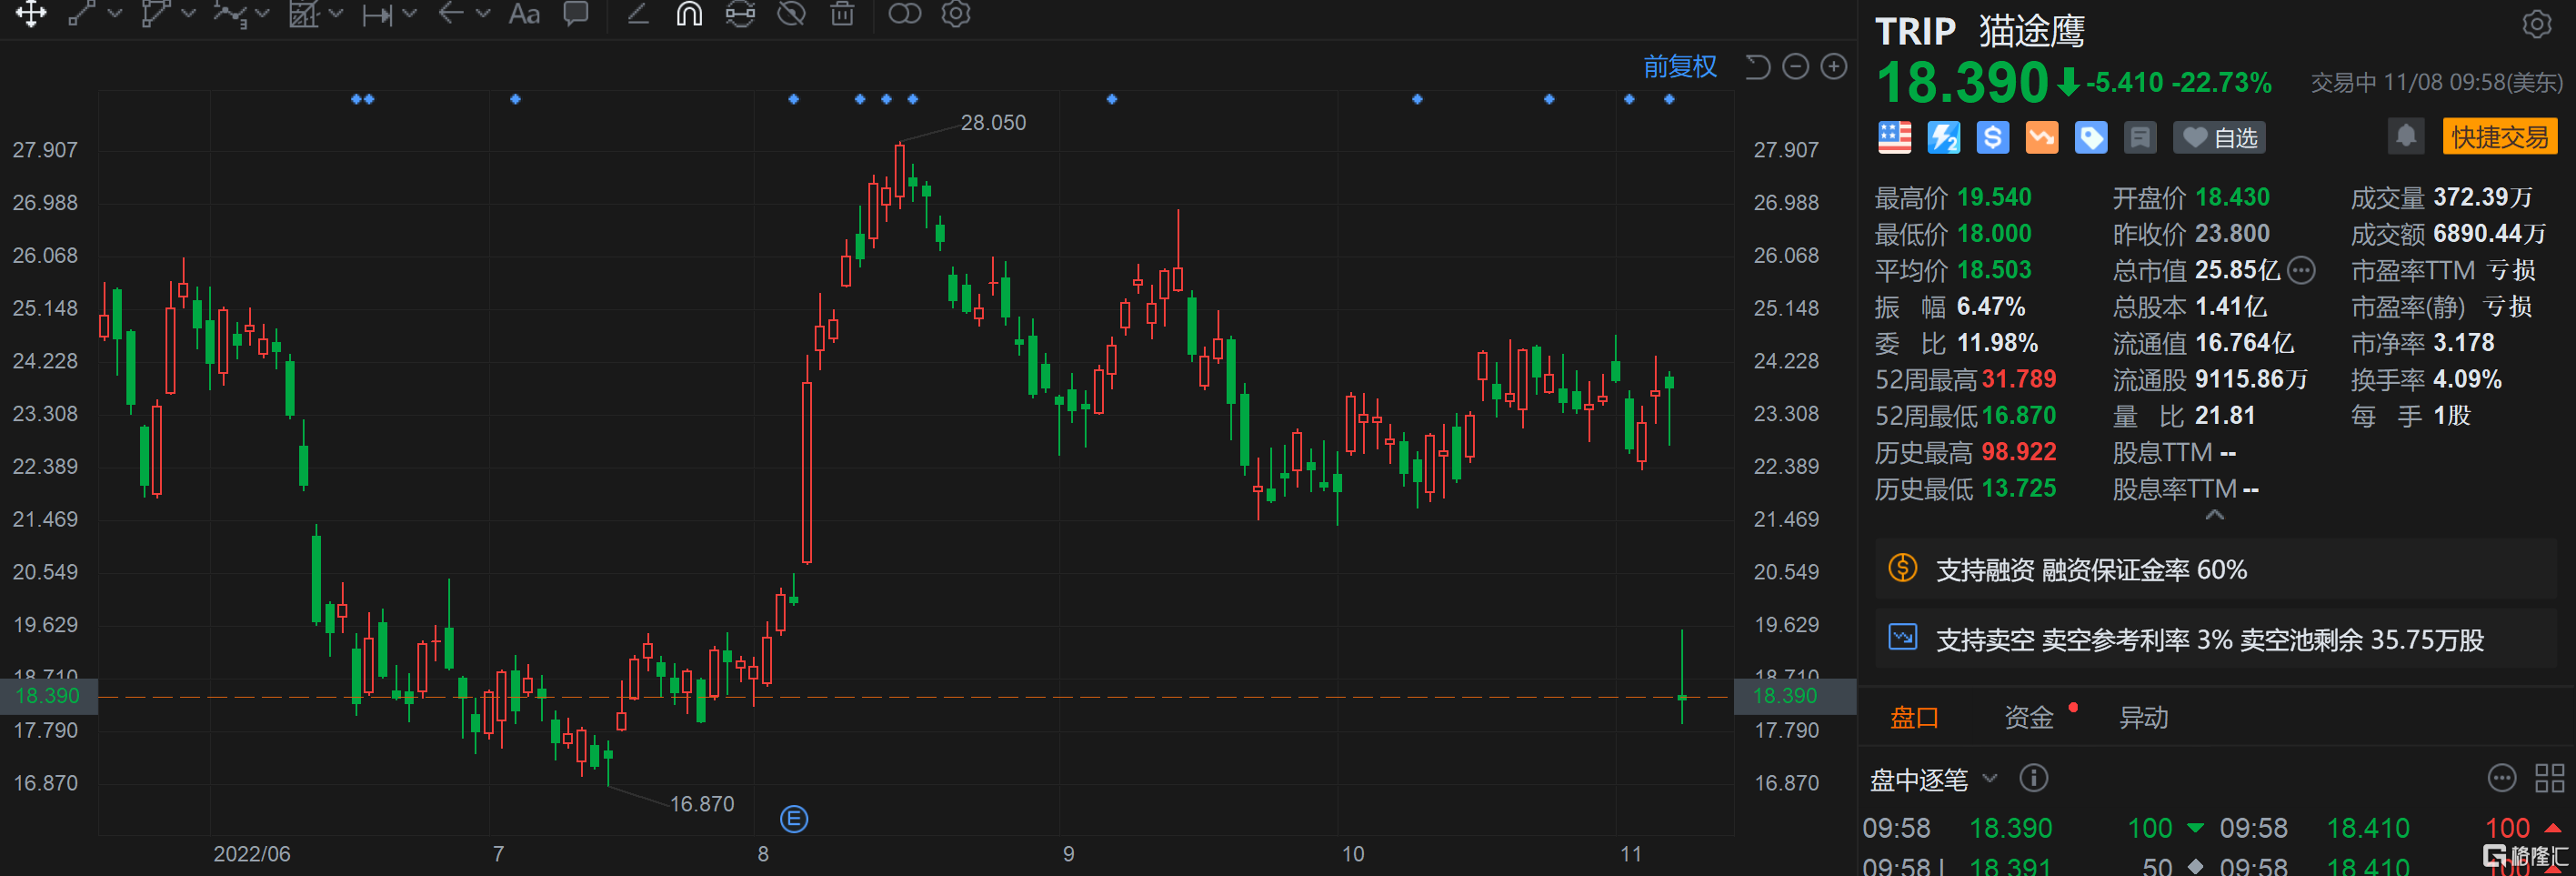Open 盘中逐笔 dropdown

tap(1933, 779)
